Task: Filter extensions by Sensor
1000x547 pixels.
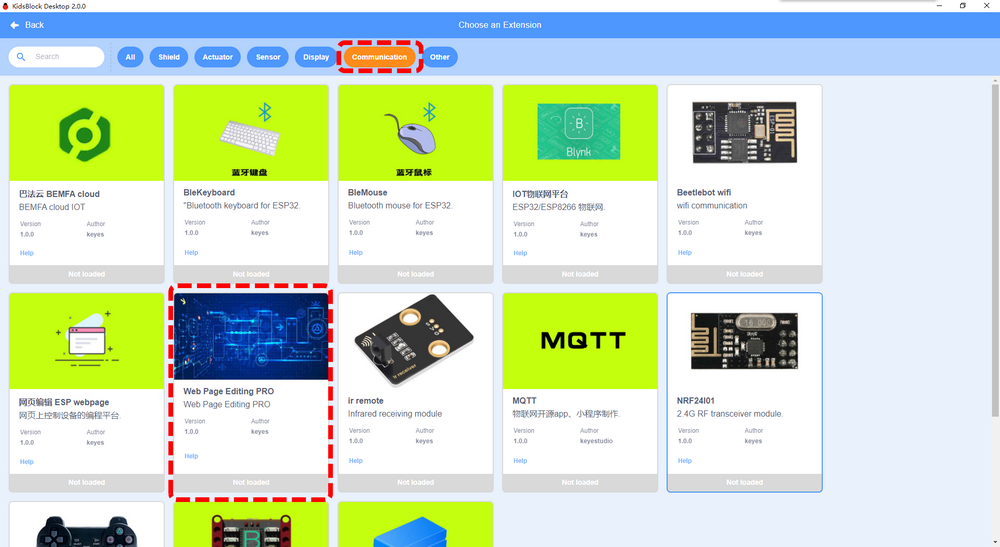Action: click(x=268, y=57)
